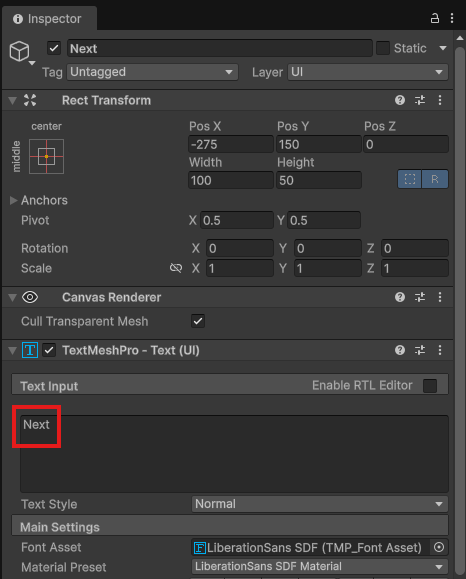The width and height of the screenshot is (466, 579).
Task: Open the Inspector tab's three-dot options menu
Action: point(452,18)
